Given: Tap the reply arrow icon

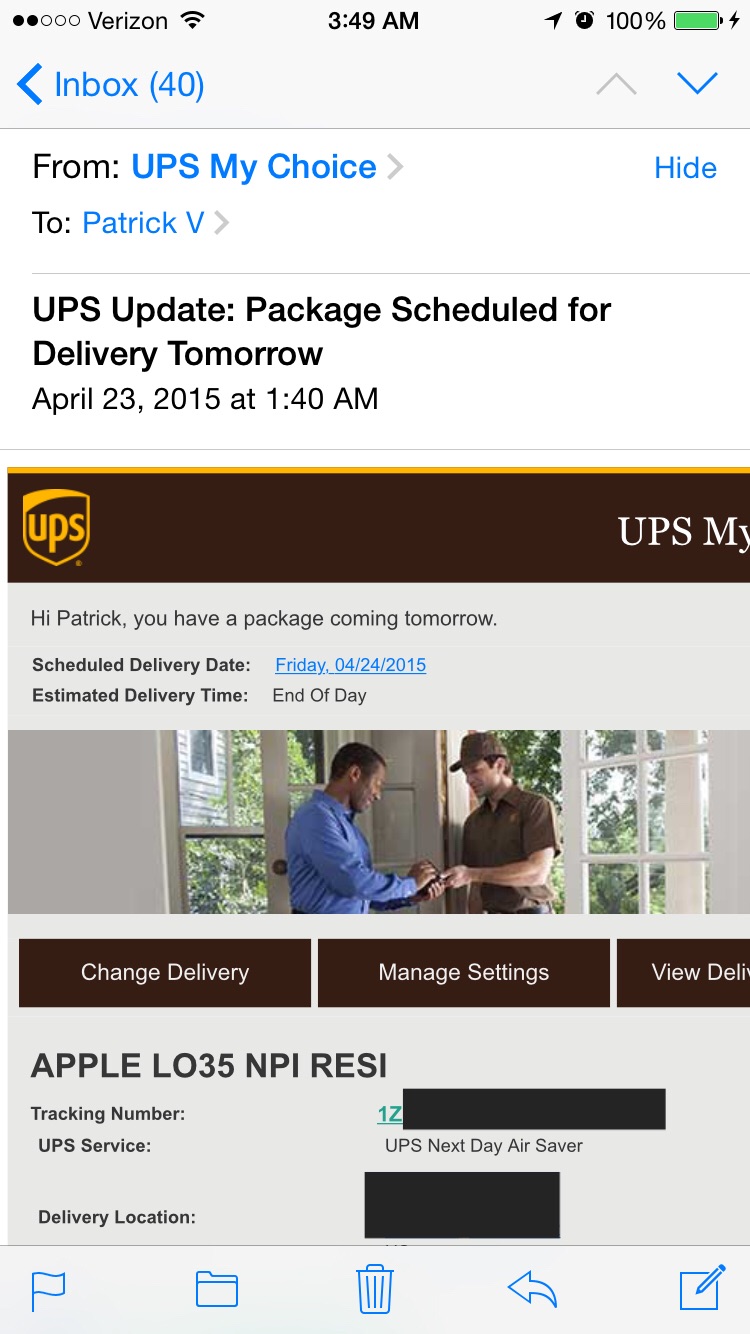Looking at the screenshot, I should pyautogui.click(x=532, y=1289).
